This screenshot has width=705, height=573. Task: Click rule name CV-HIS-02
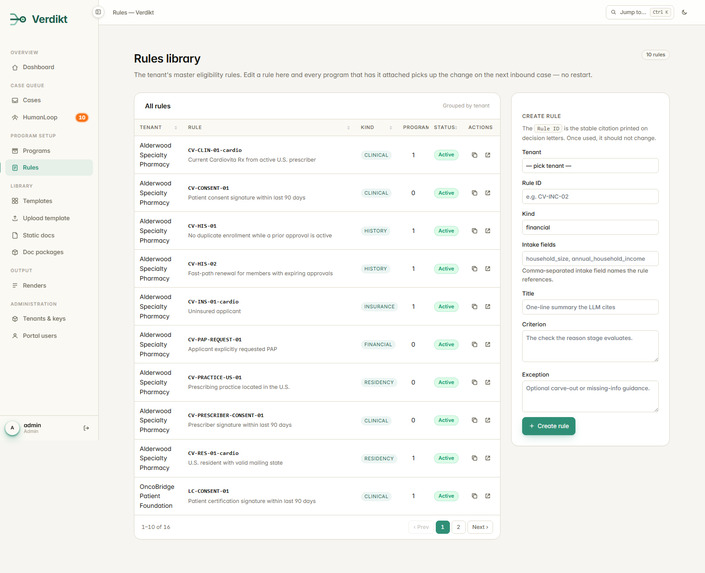pyautogui.click(x=202, y=264)
